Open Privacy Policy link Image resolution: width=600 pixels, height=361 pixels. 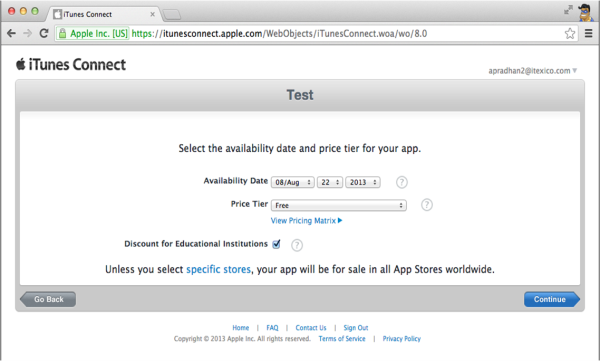(401, 339)
